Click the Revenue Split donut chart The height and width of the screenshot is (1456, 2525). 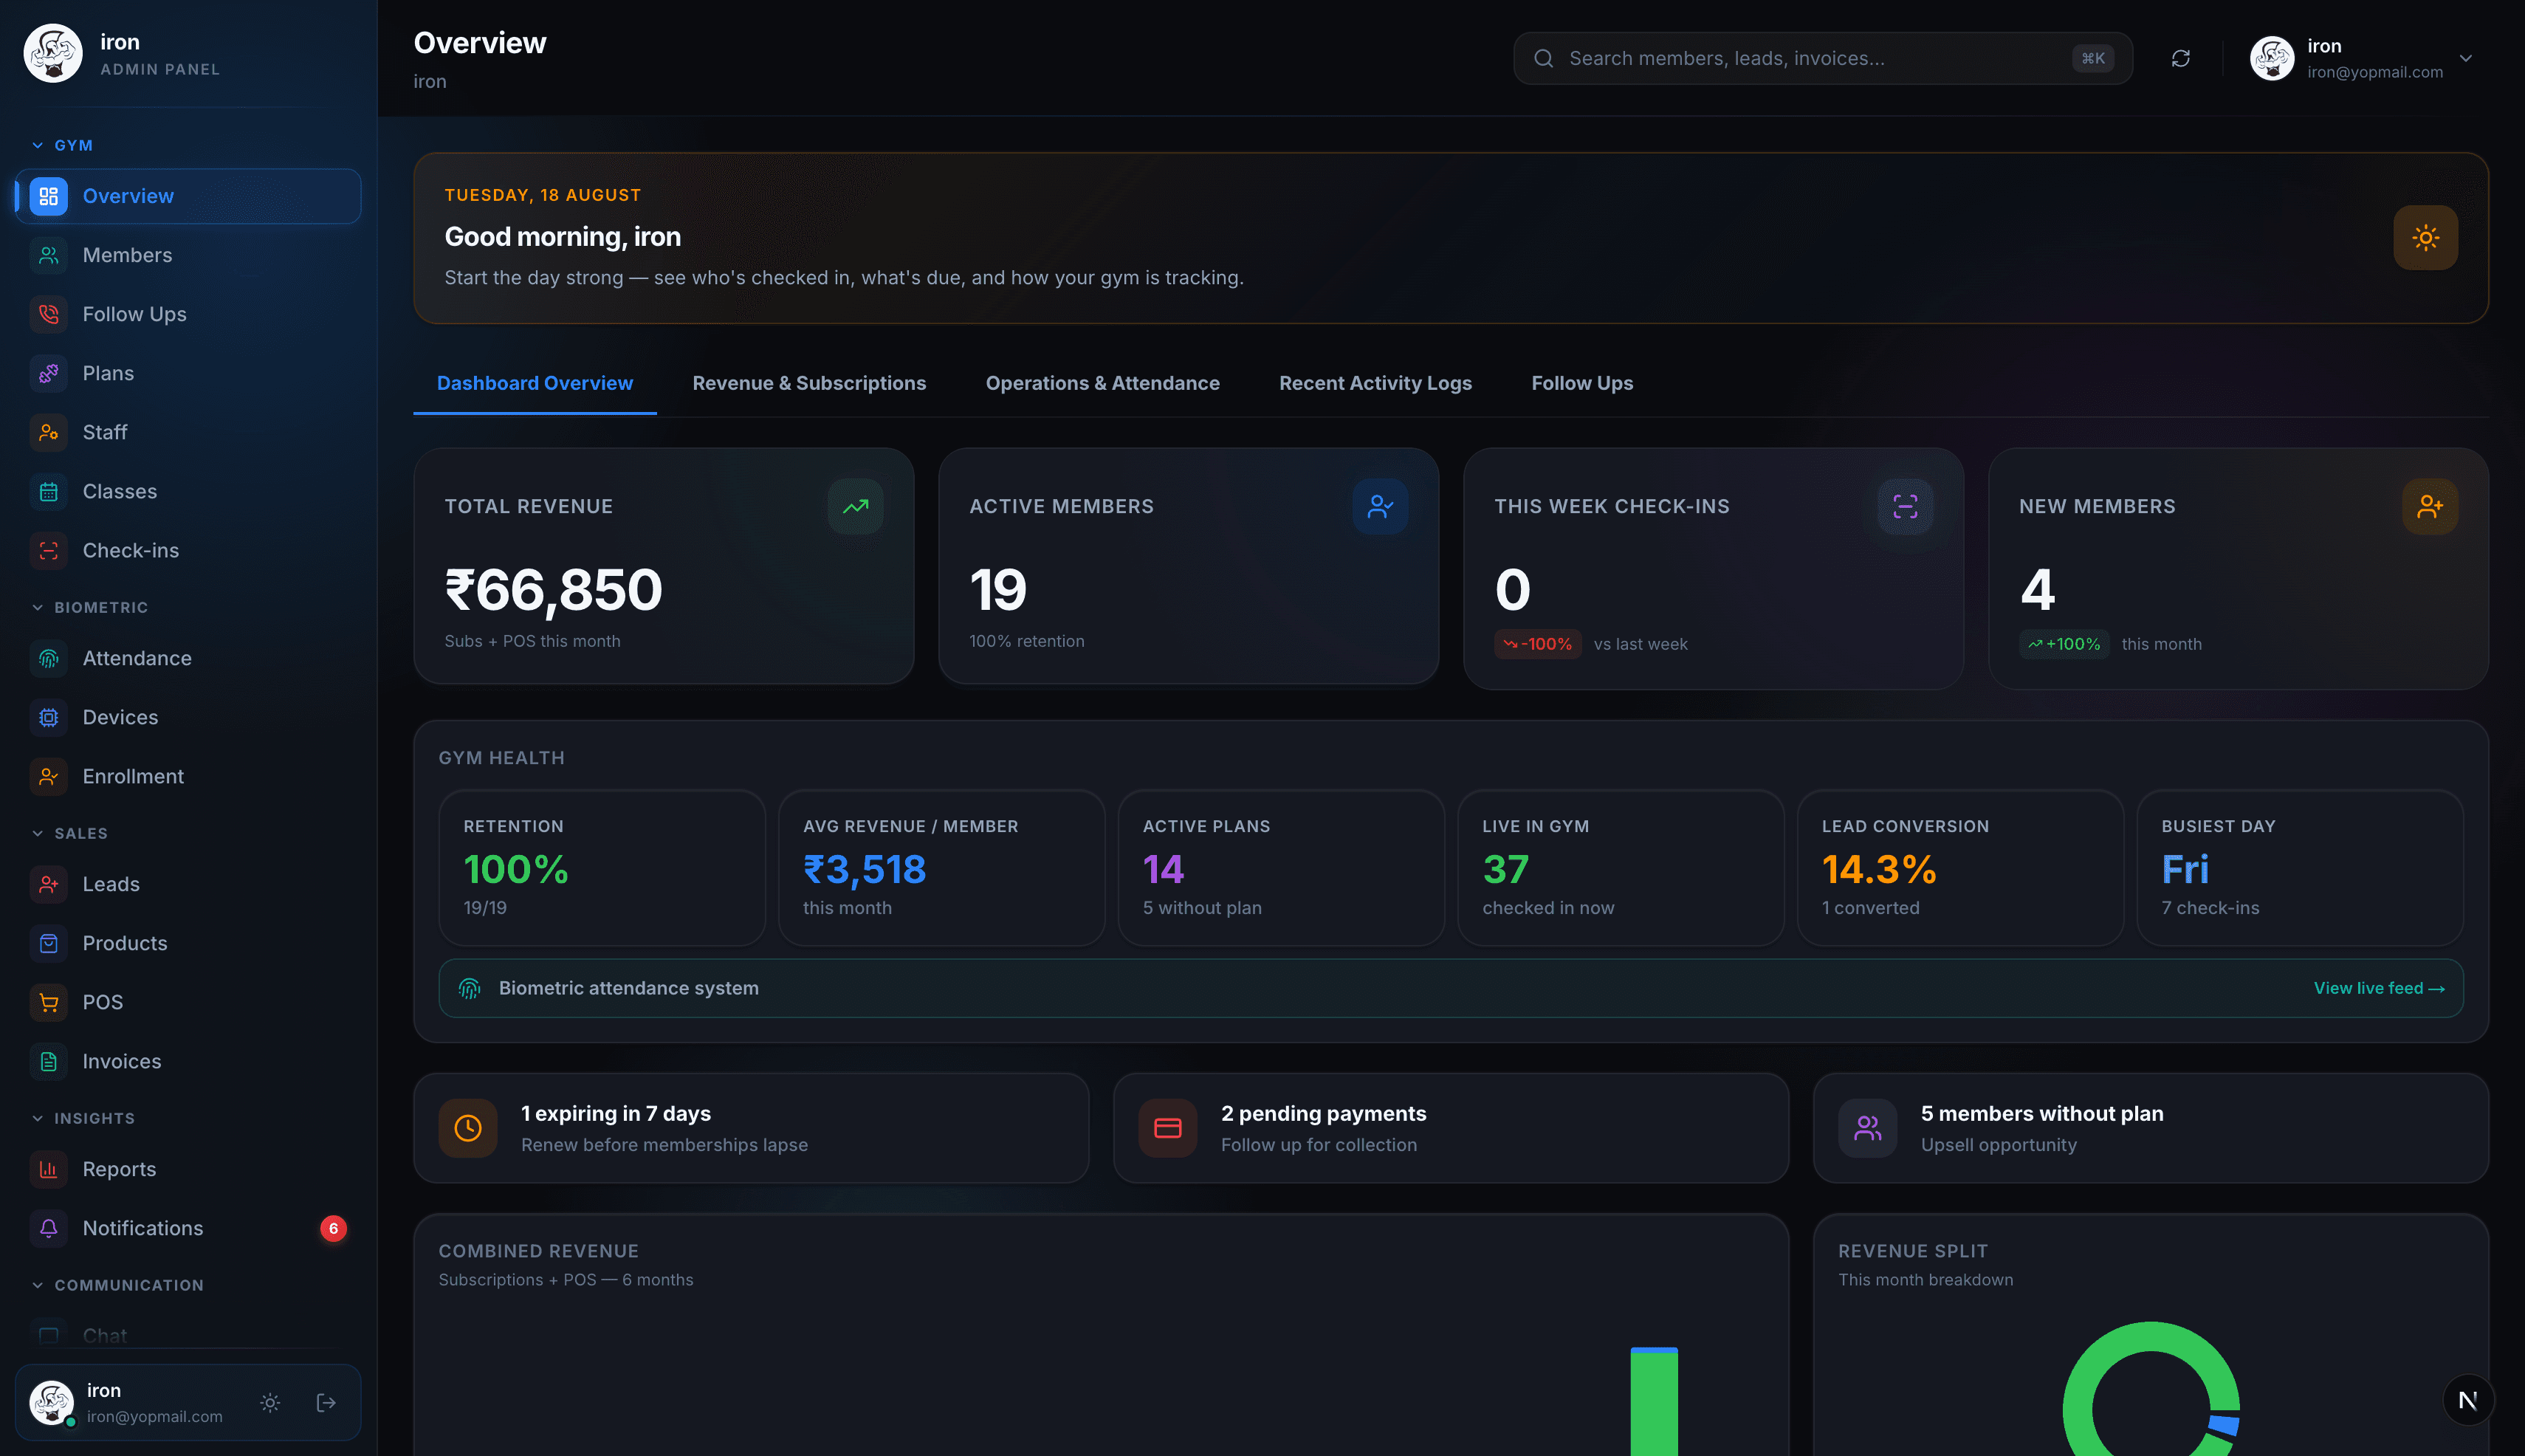tap(2151, 1390)
